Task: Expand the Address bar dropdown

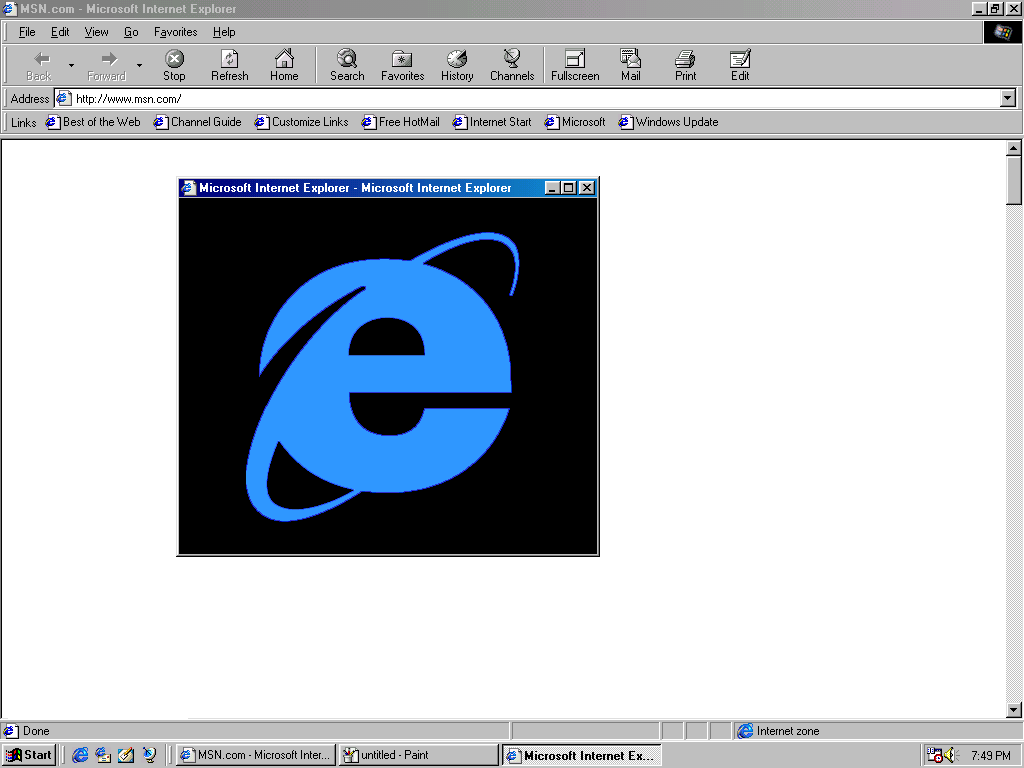Action: pos(1007,98)
